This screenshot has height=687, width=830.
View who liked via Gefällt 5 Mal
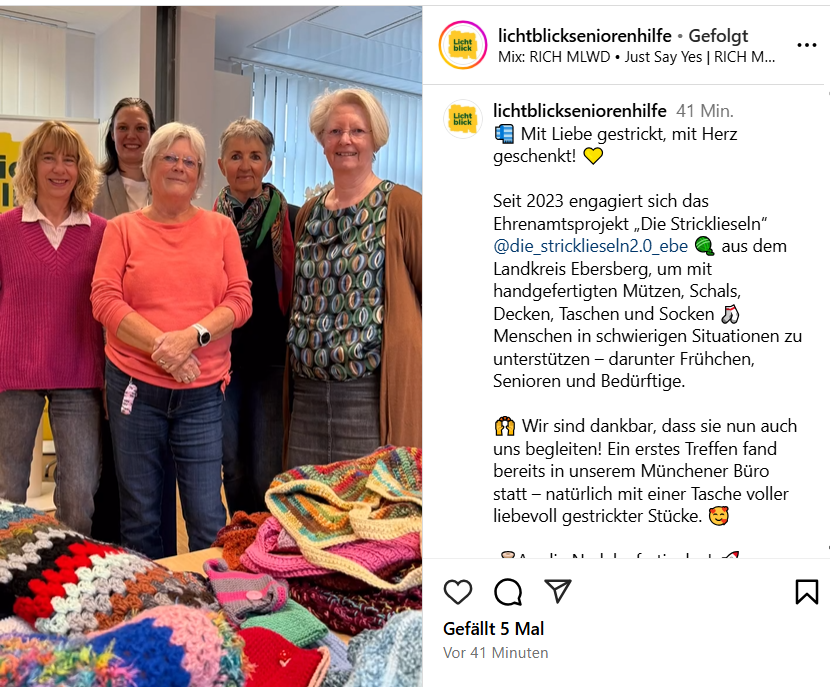click(493, 629)
